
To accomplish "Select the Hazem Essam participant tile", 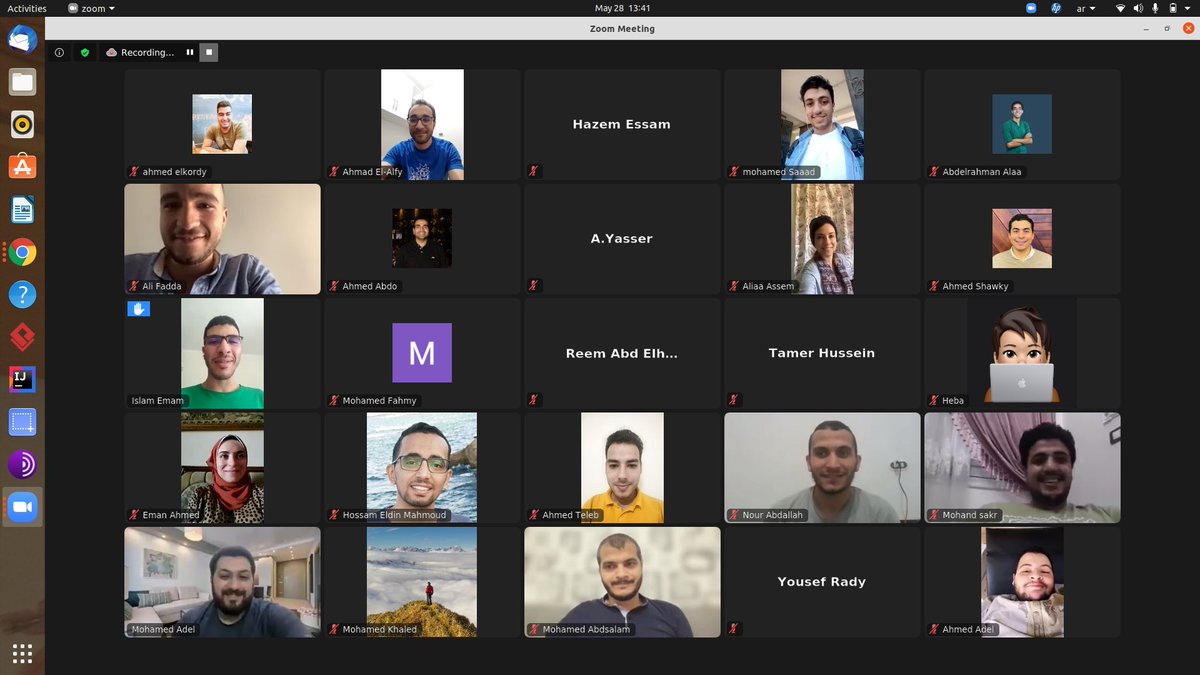I will coord(622,124).
